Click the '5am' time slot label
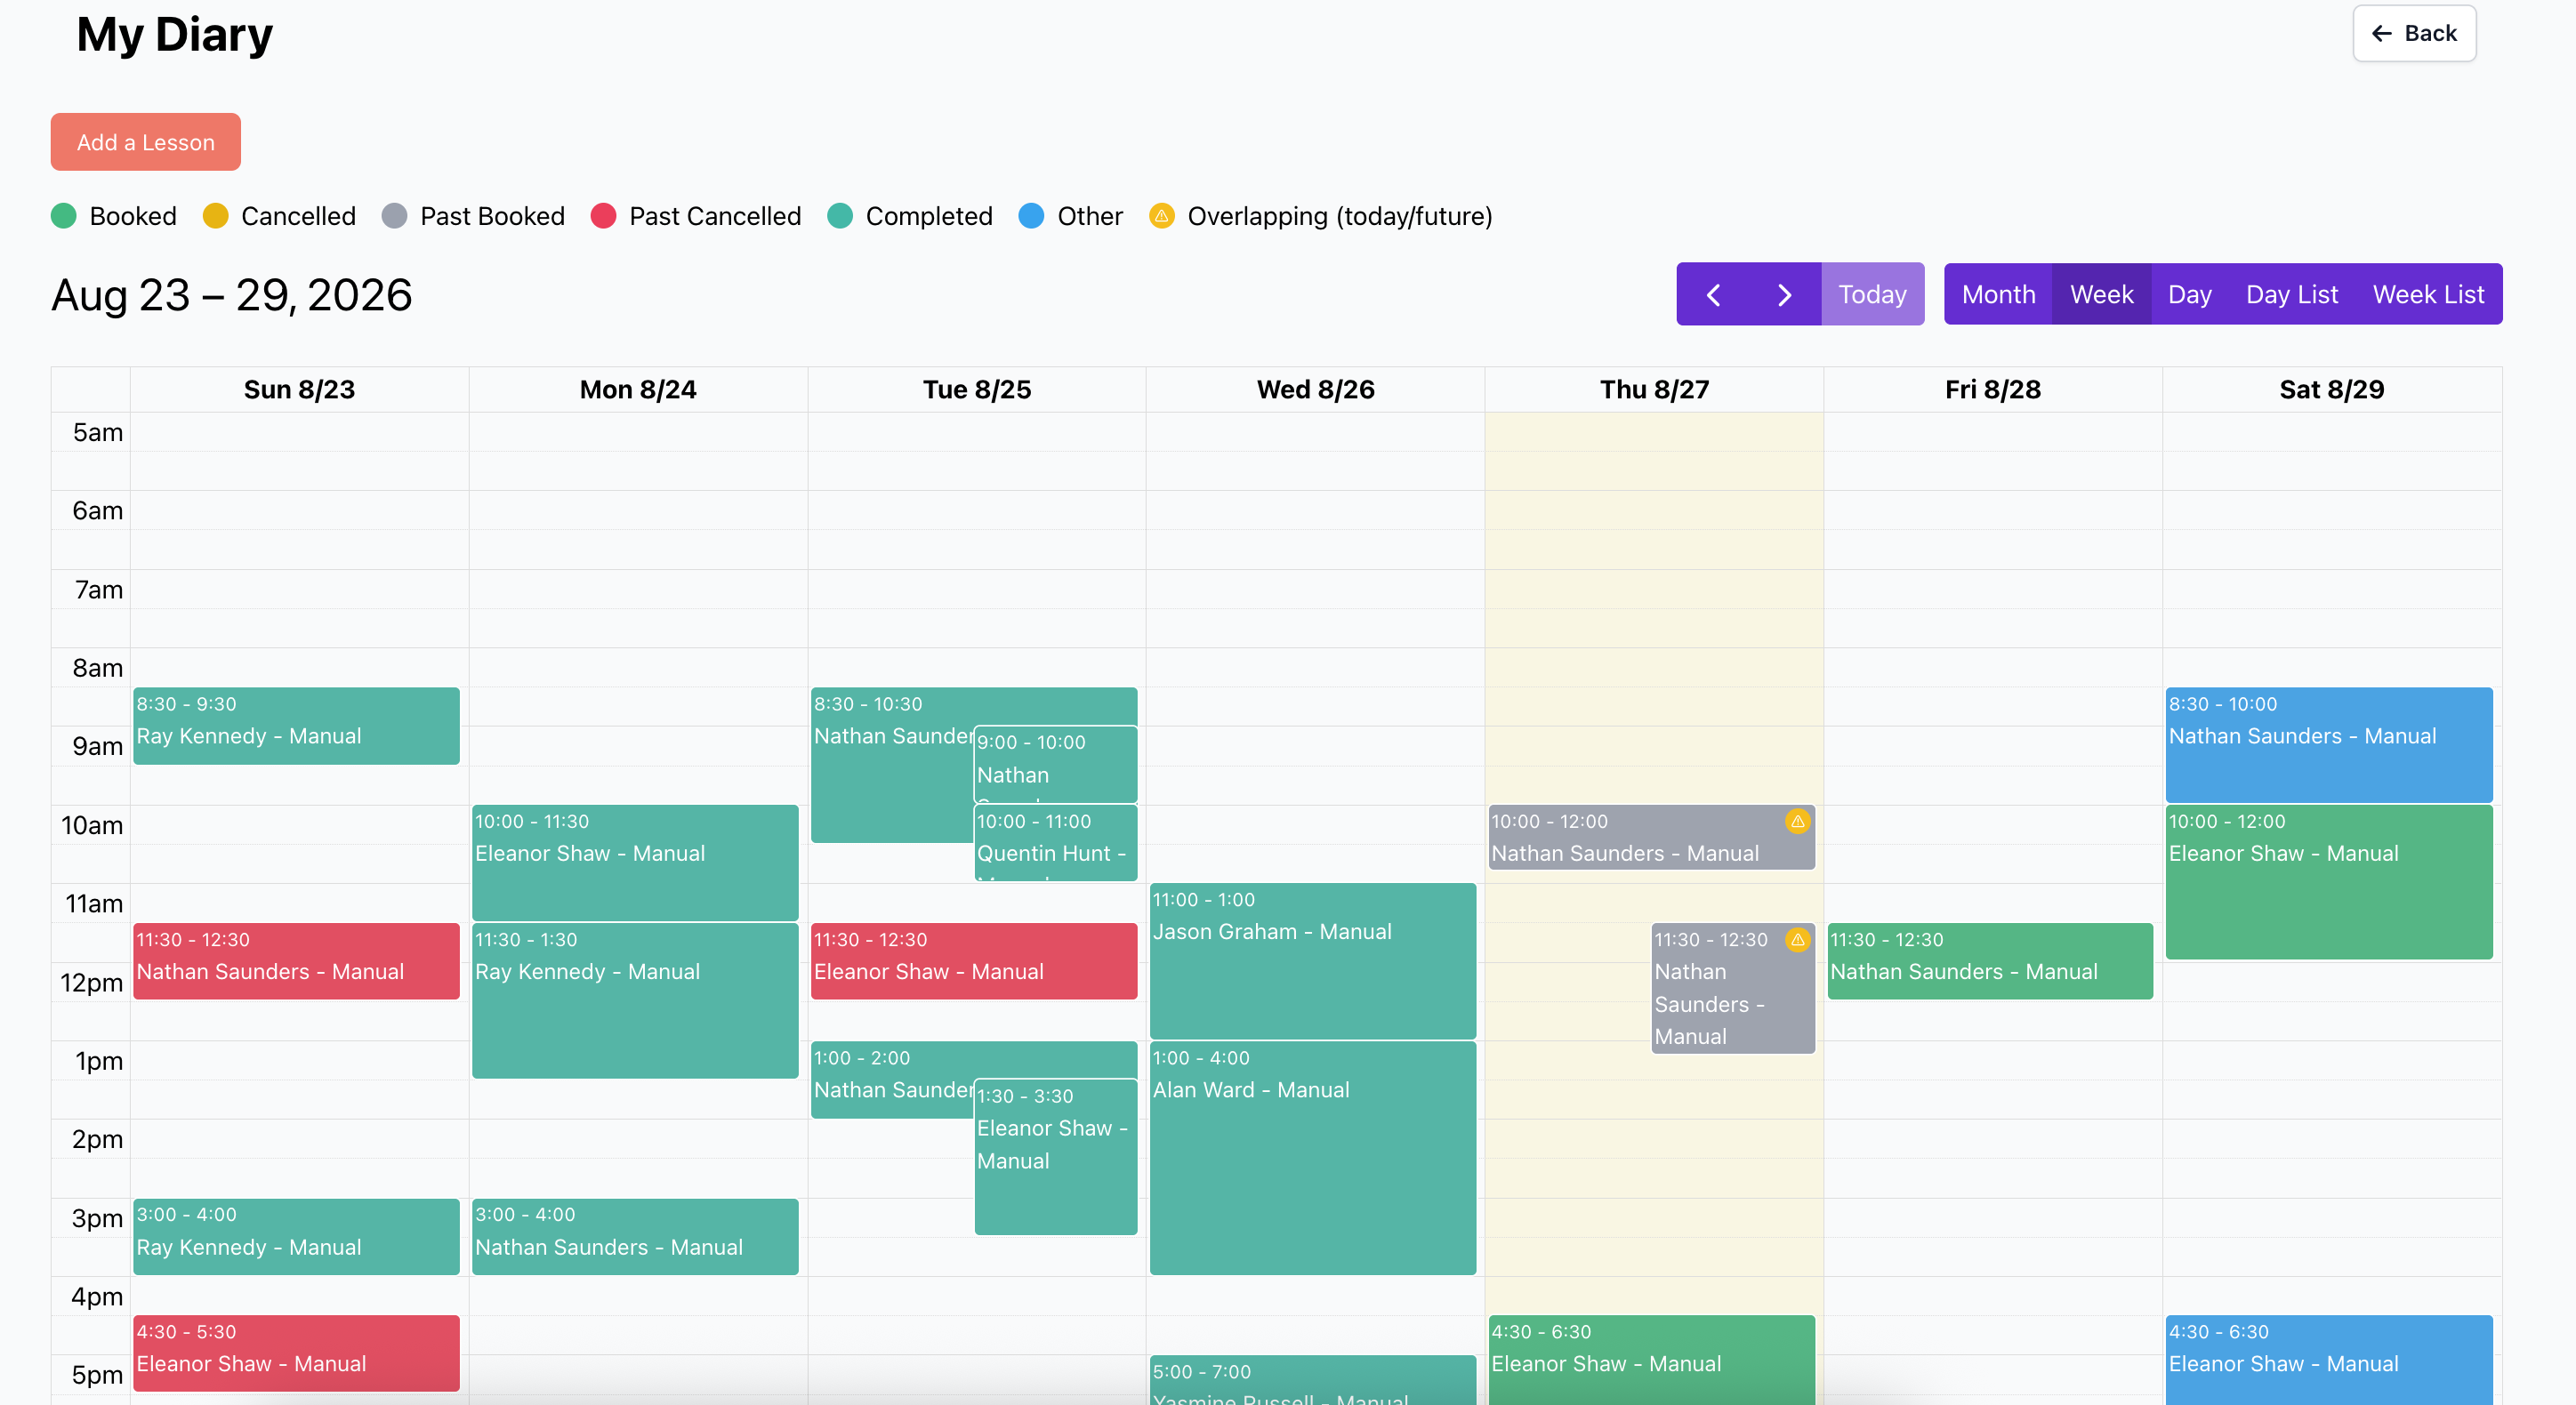This screenshot has width=2576, height=1405. (97, 432)
